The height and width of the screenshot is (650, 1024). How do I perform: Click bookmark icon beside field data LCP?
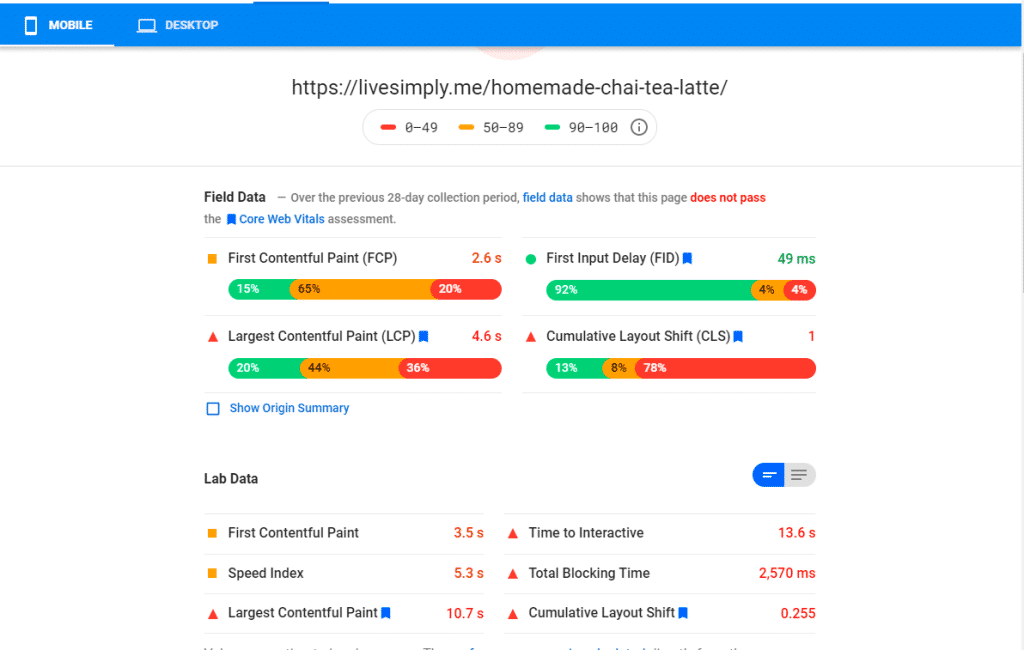424,337
